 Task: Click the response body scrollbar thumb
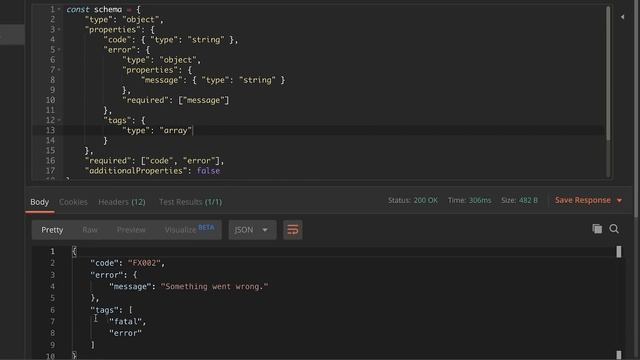[x=619, y=252]
